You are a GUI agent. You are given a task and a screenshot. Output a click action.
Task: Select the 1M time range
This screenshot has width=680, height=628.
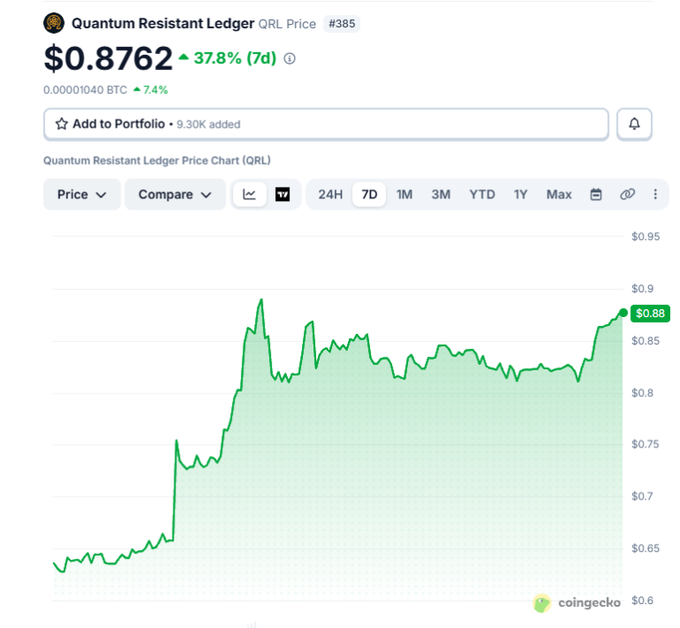(404, 194)
